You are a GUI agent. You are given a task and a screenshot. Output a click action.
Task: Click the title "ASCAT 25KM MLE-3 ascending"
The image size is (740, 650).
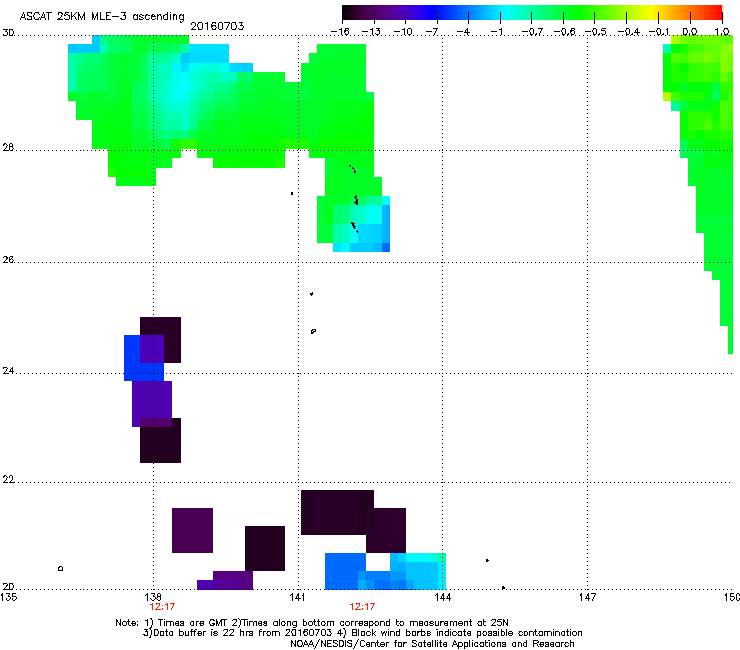102,16
